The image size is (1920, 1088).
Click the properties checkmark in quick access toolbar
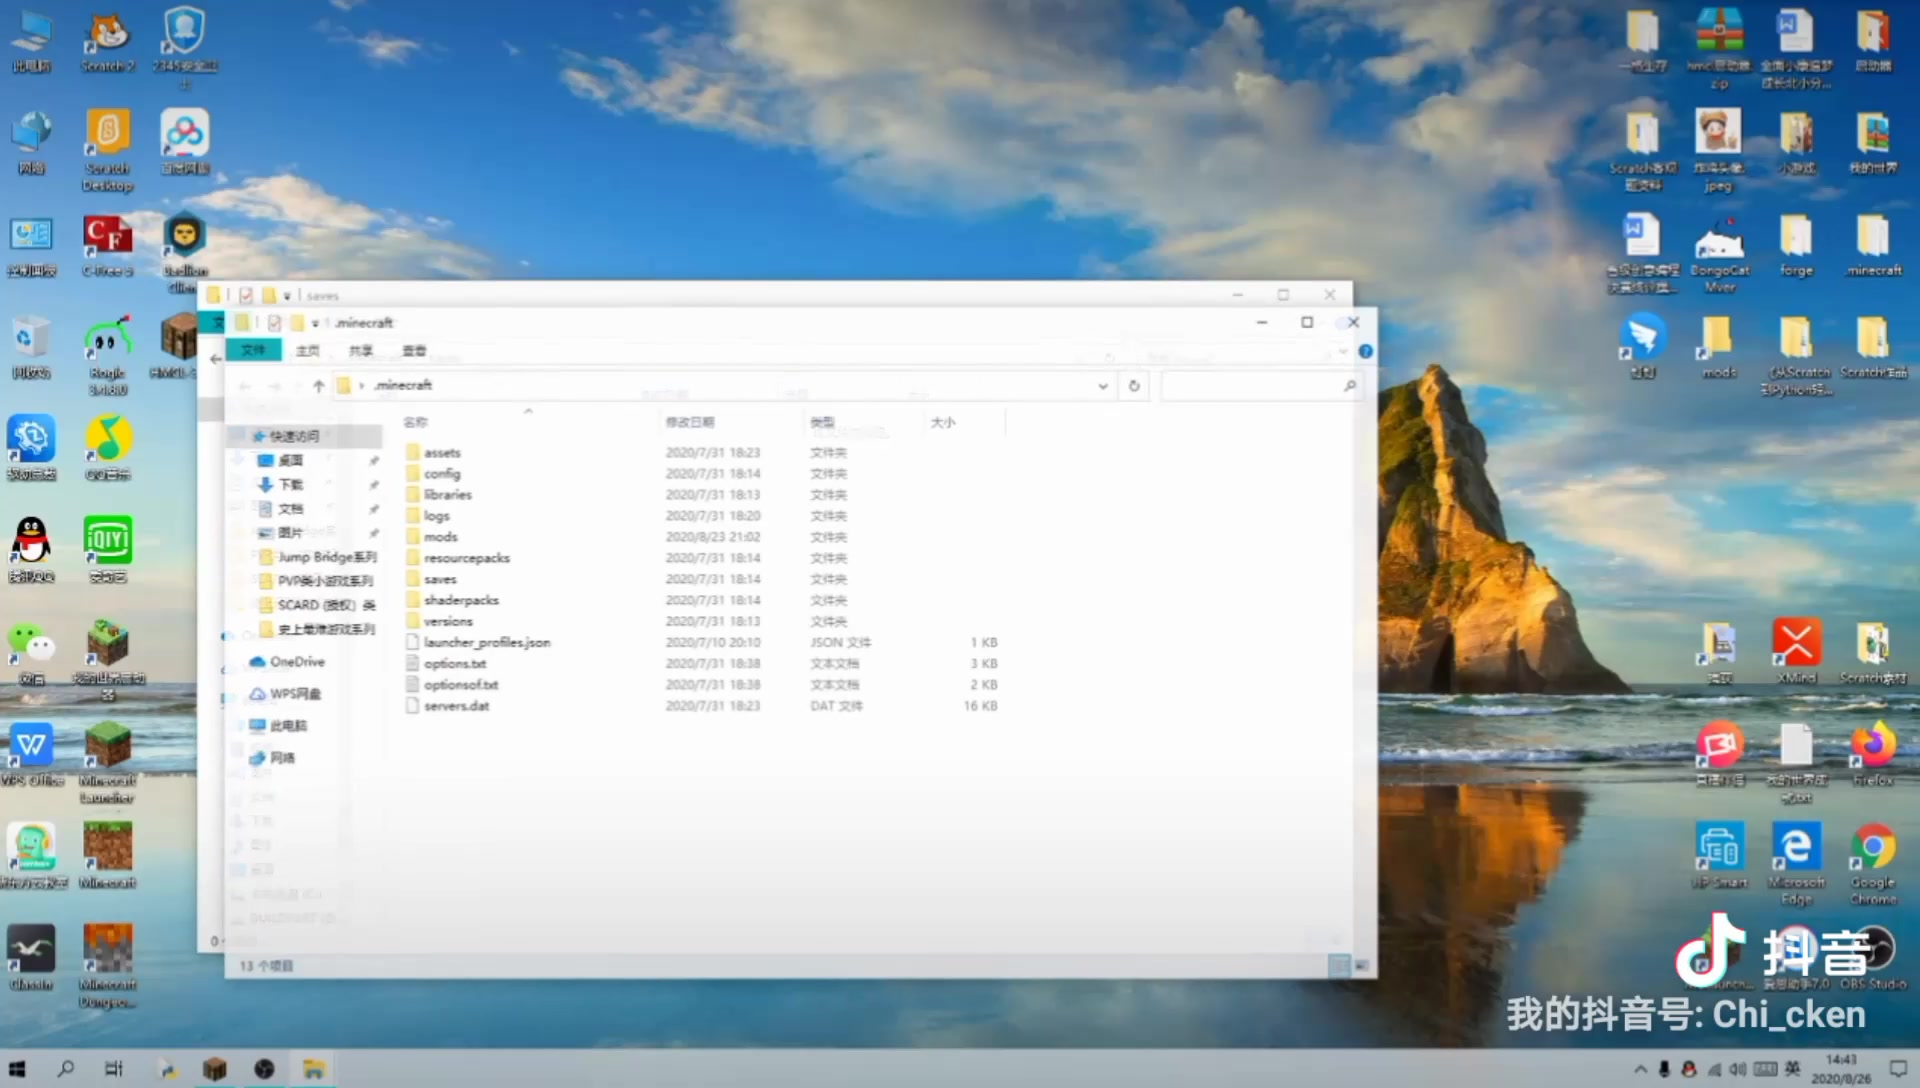[x=274, y=323]
